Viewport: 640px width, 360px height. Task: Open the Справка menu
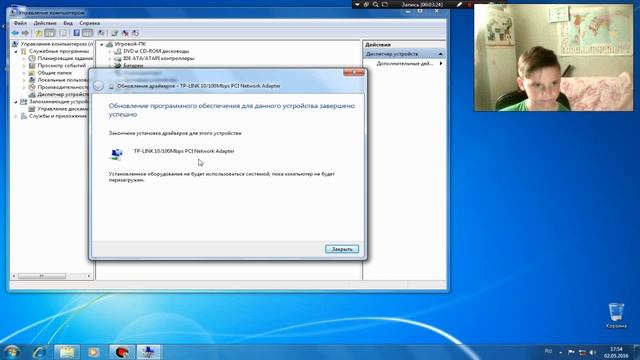pyautogui.click(x=90, y=23)
